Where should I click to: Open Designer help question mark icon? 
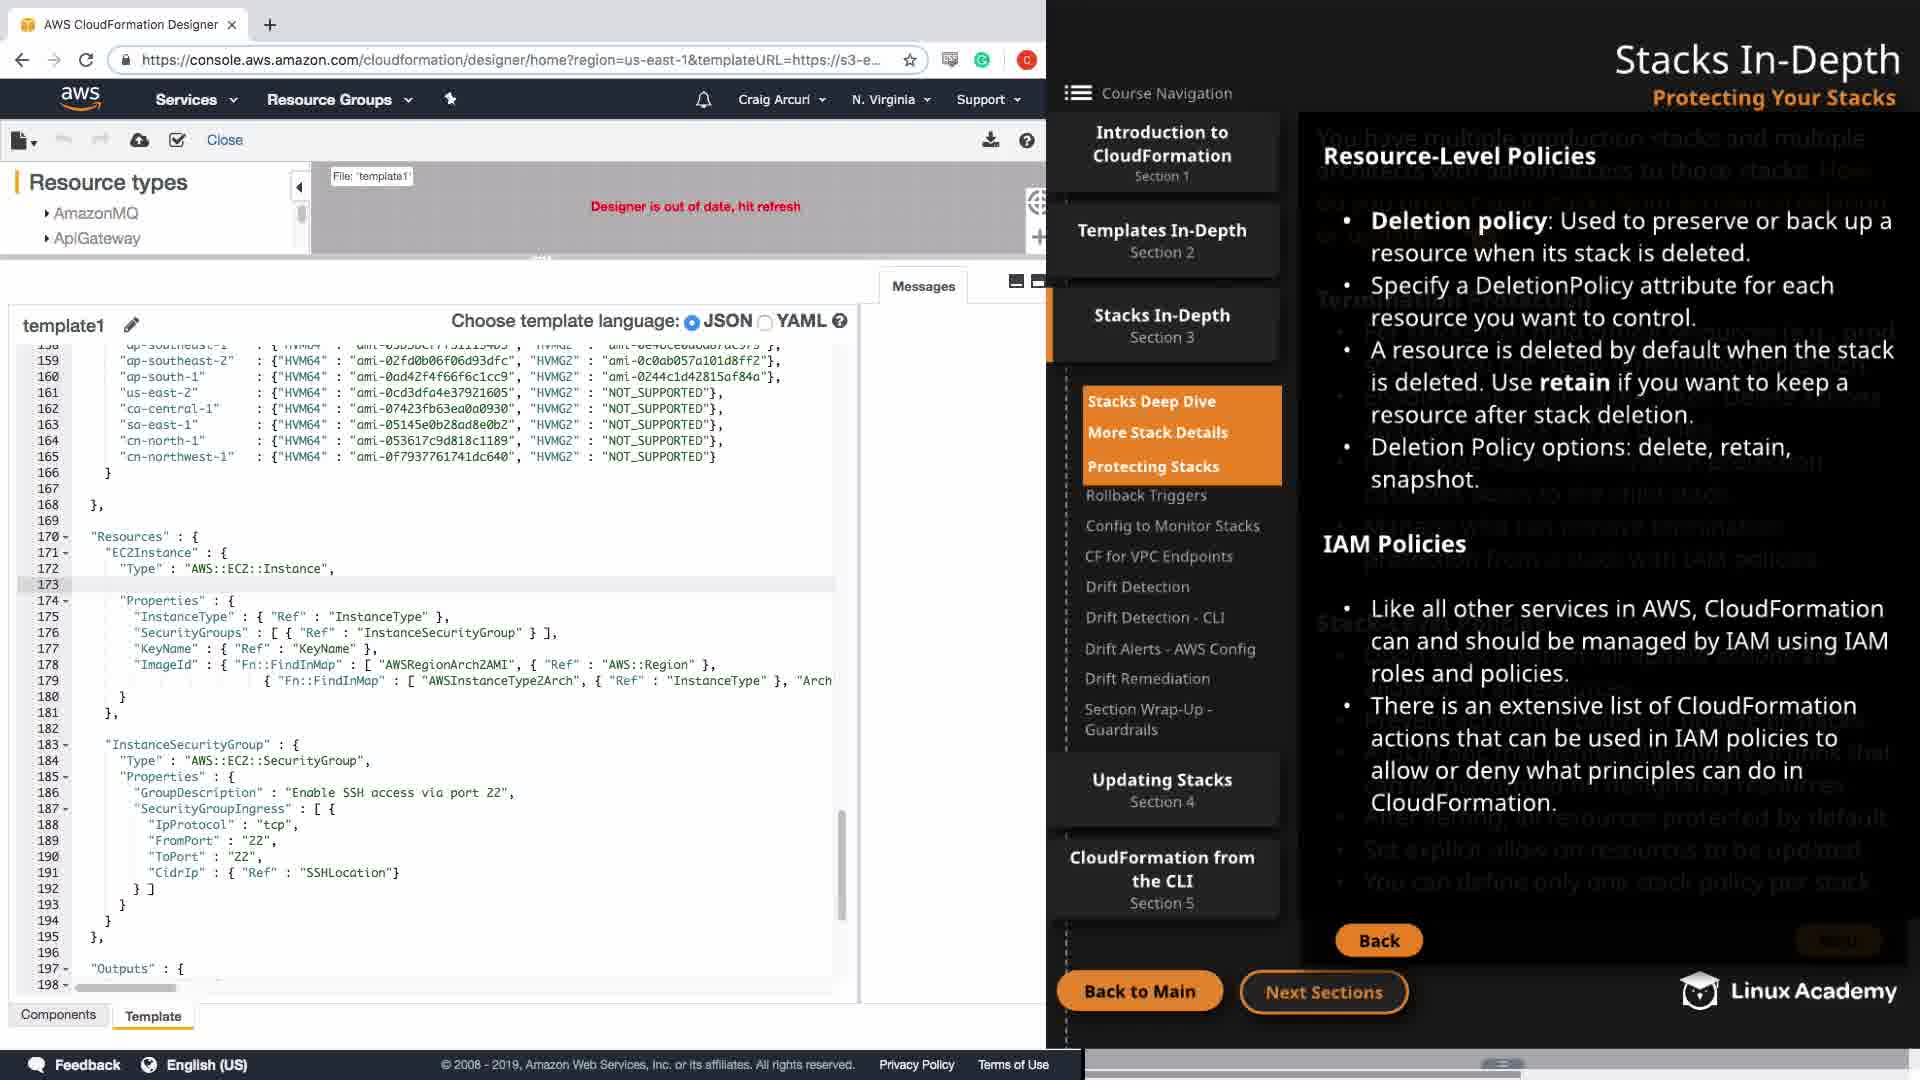click(x=1026, y=140)
